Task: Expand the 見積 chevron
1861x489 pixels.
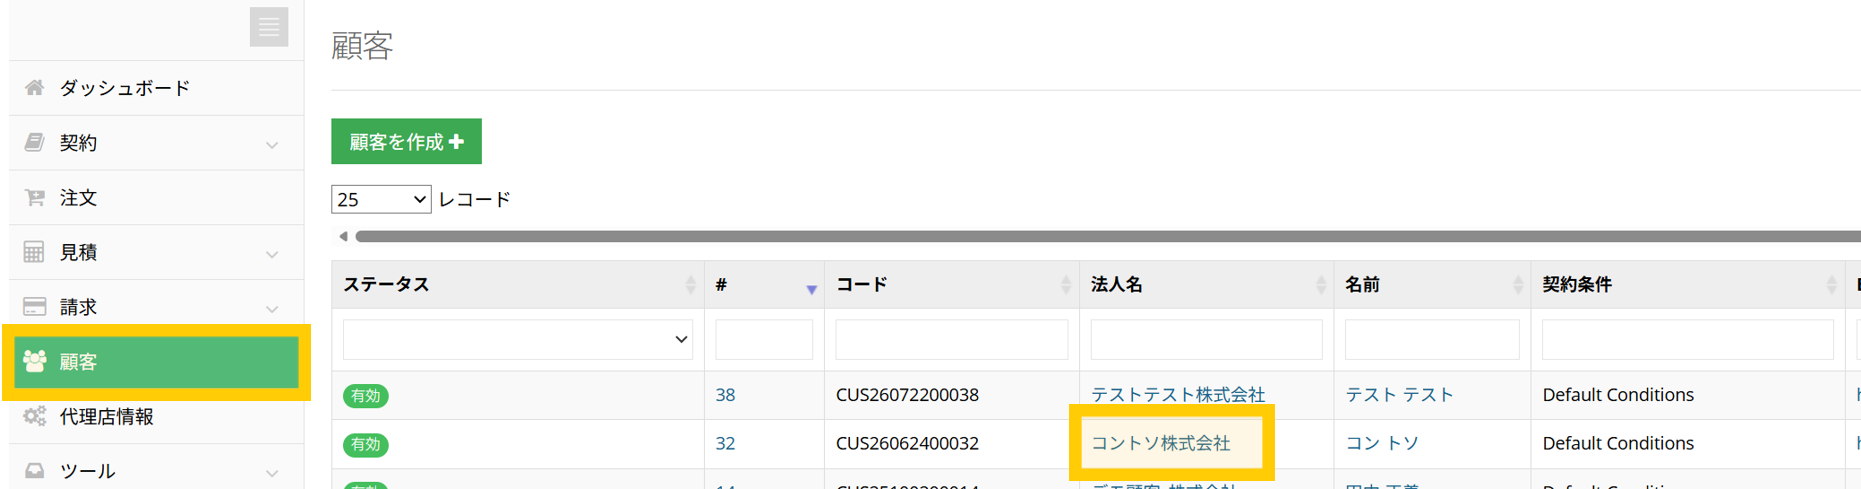Action: tap(272, 254)
